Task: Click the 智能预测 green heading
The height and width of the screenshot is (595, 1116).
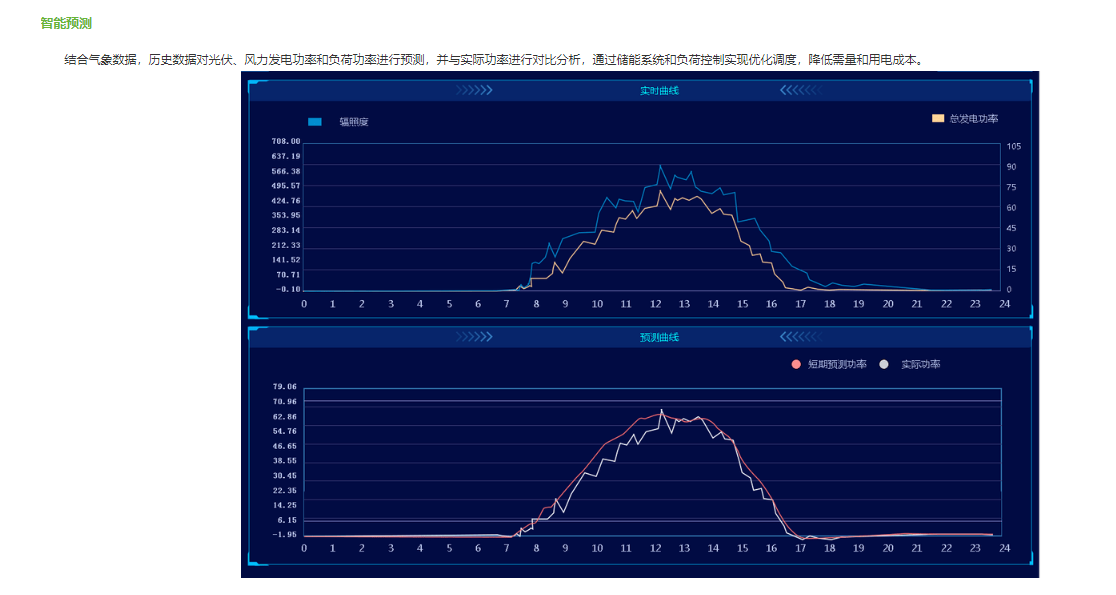Action: pyautogui.click(x=66, y=23)
